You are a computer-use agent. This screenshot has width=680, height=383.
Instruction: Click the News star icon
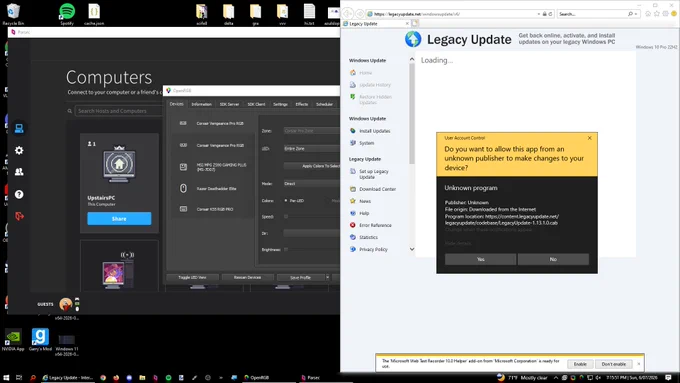click(353, 201)
